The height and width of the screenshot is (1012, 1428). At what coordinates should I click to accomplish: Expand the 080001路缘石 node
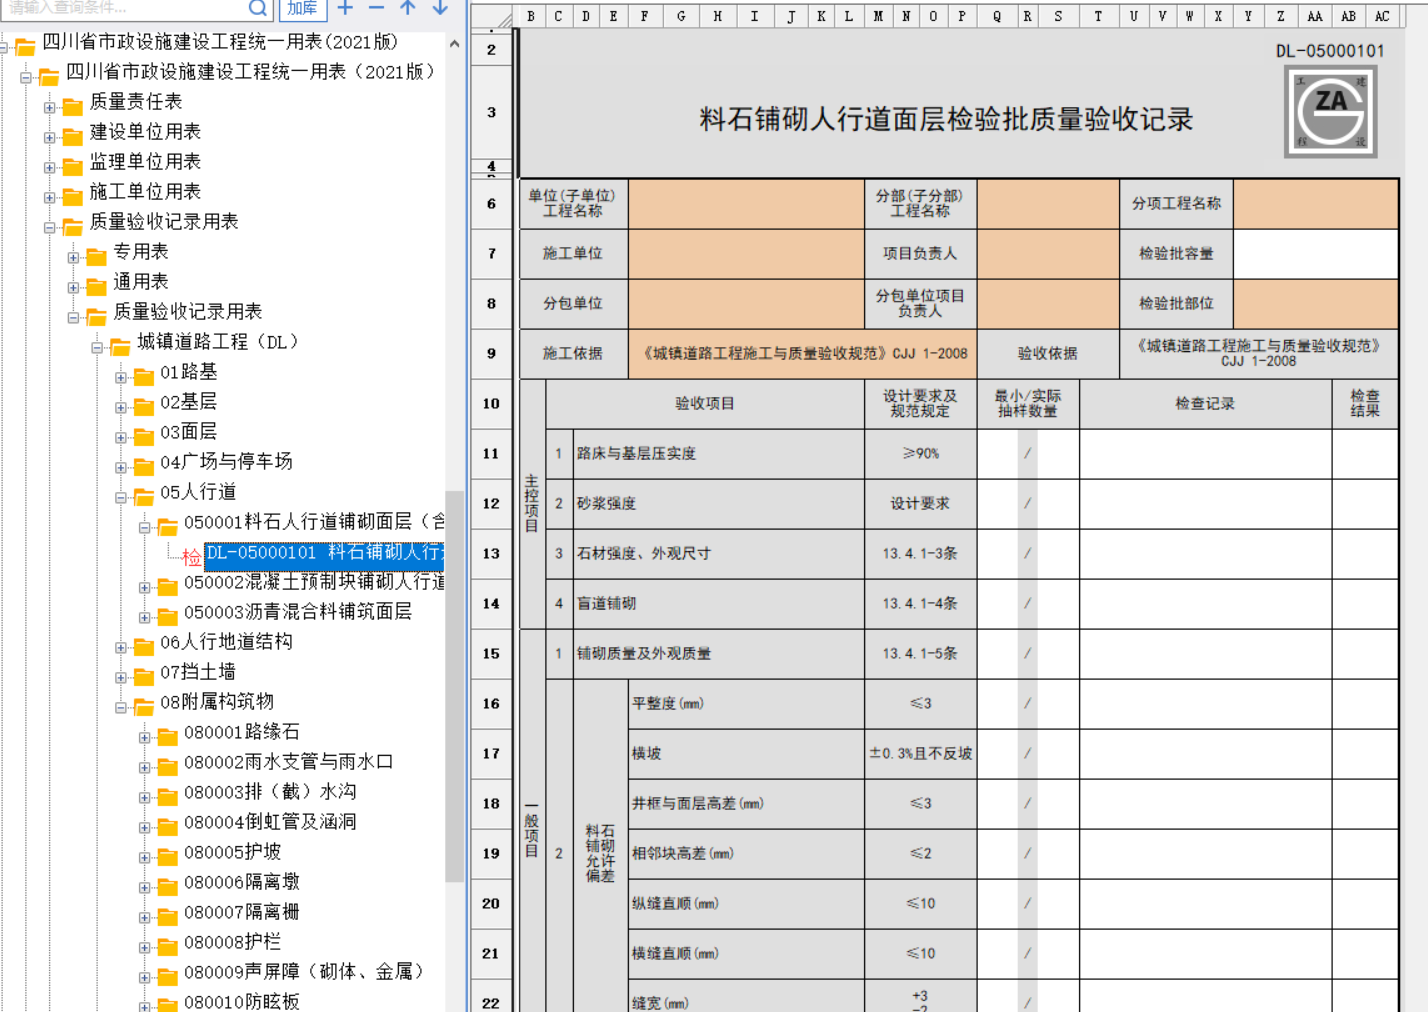[144, 737]
